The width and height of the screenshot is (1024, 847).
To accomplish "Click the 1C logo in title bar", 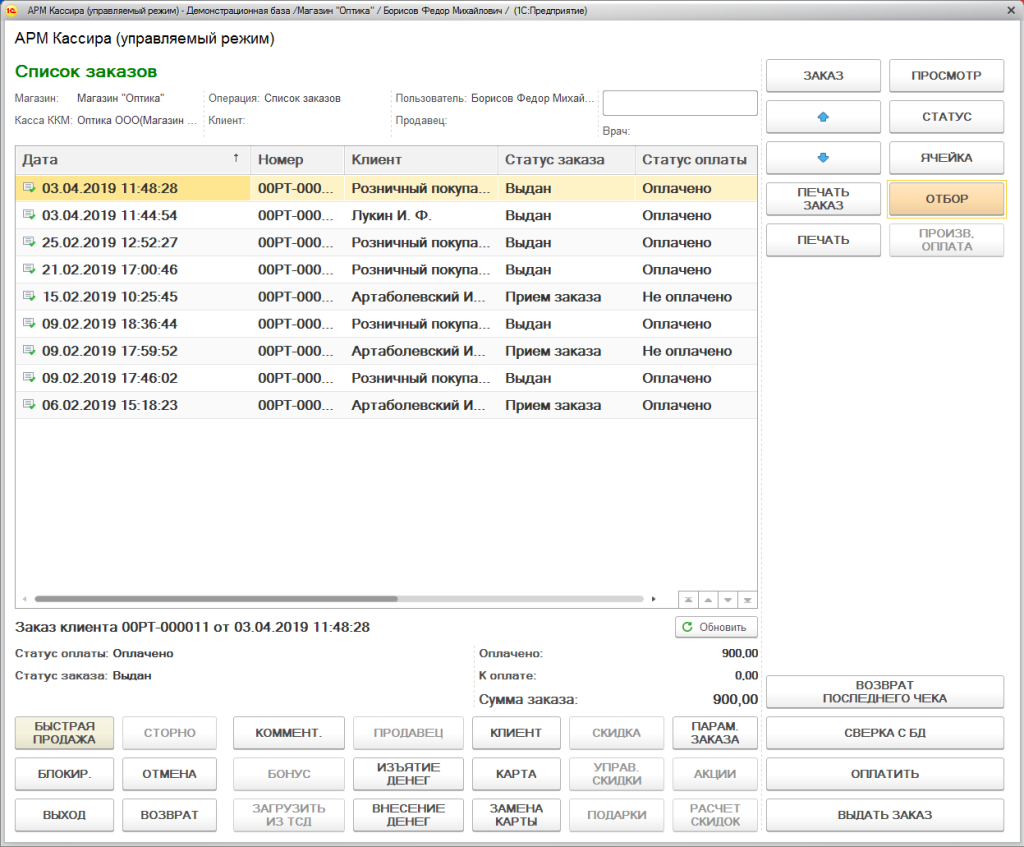I will (12, 10).
